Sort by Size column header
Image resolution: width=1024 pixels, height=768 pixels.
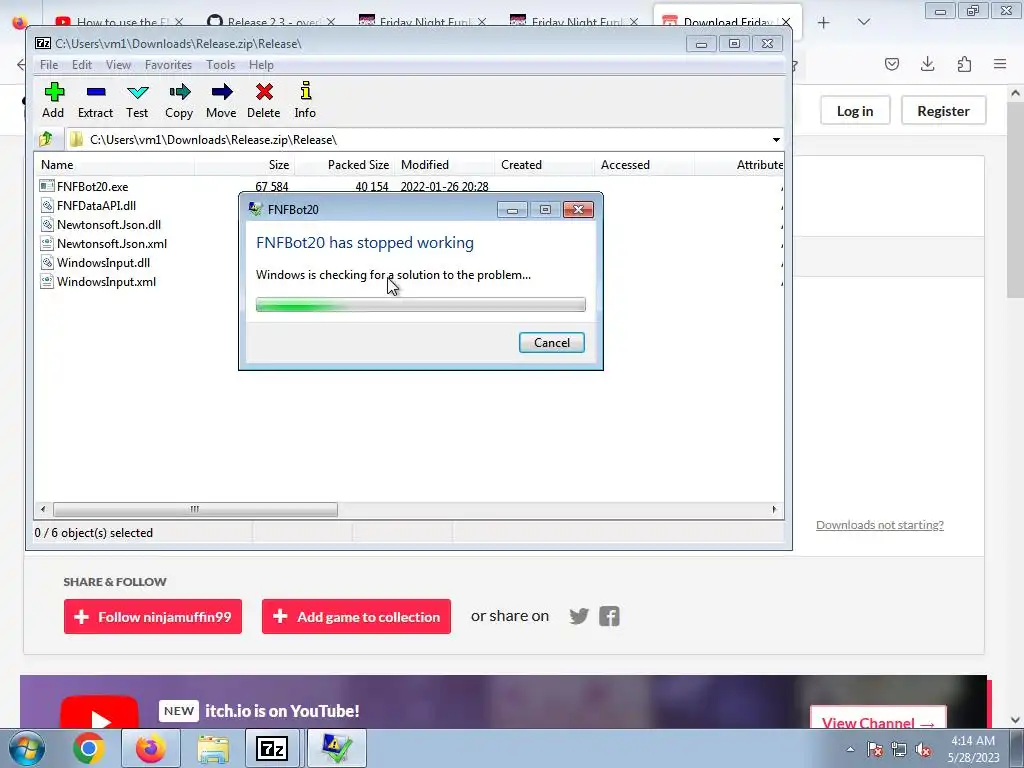tap(244, 165)
